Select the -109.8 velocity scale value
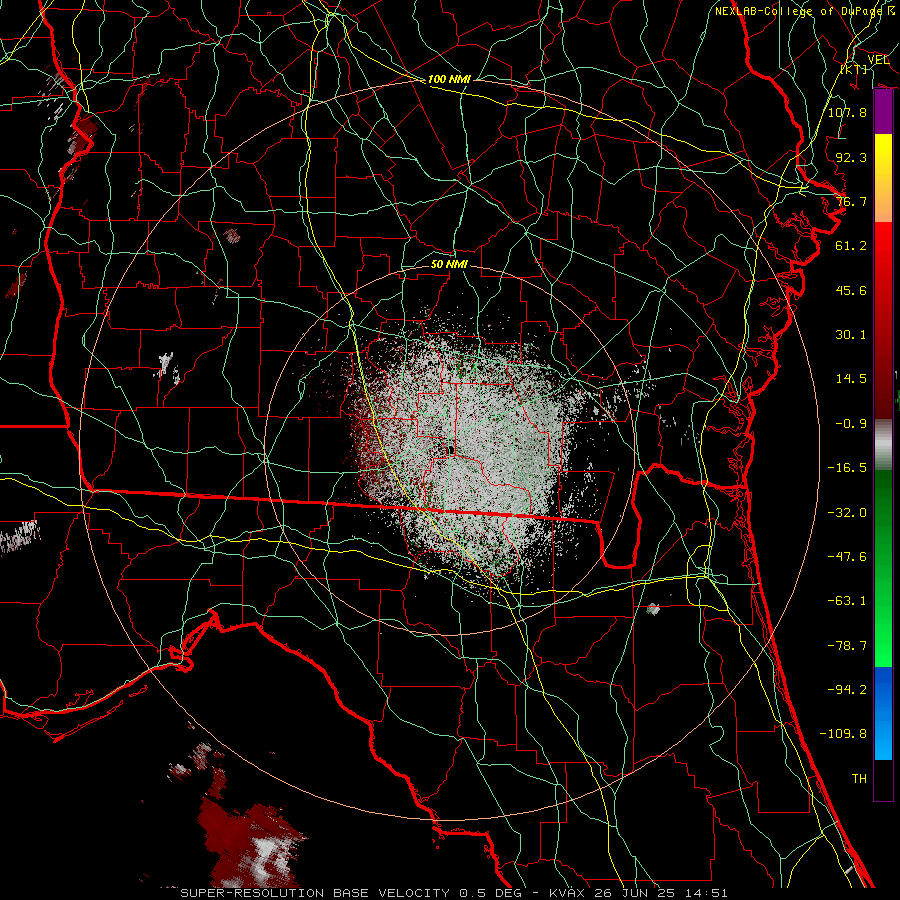 point(843,734)
